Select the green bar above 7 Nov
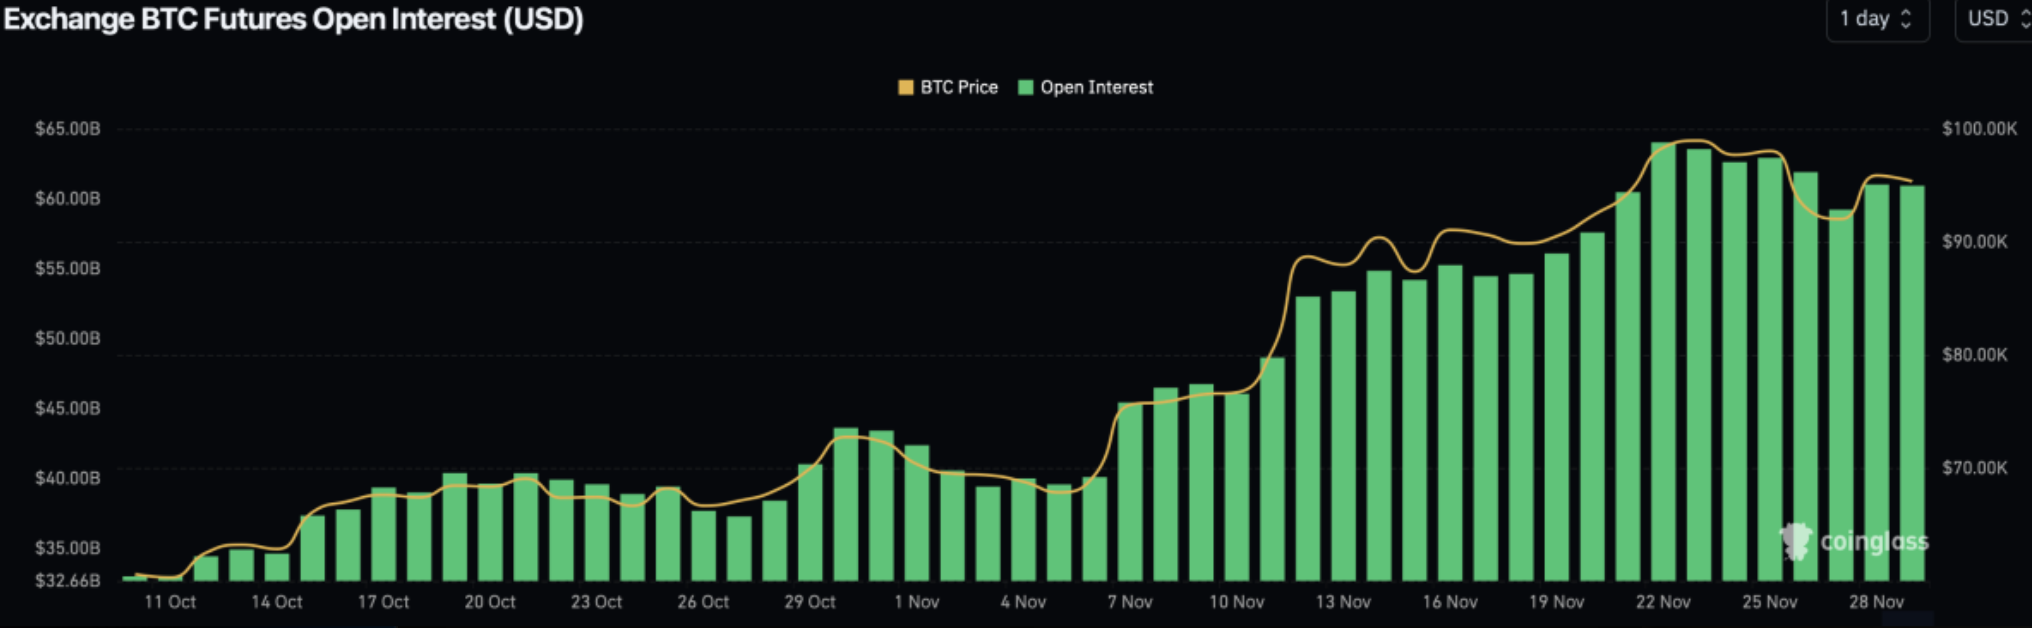This screenshot has width=2032, height=628. pyautogui.click(x=1130, y=491)
